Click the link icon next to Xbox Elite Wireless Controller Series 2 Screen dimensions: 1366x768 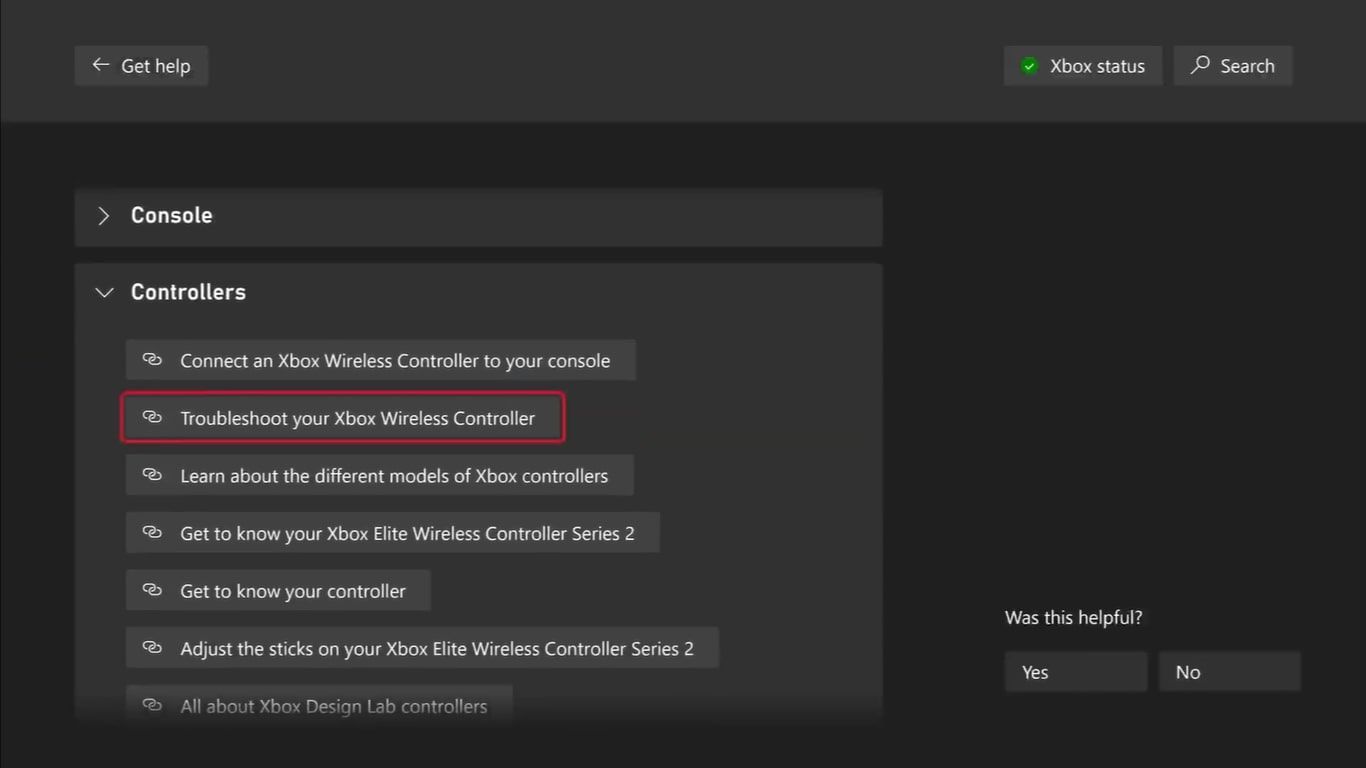(152, 533)
